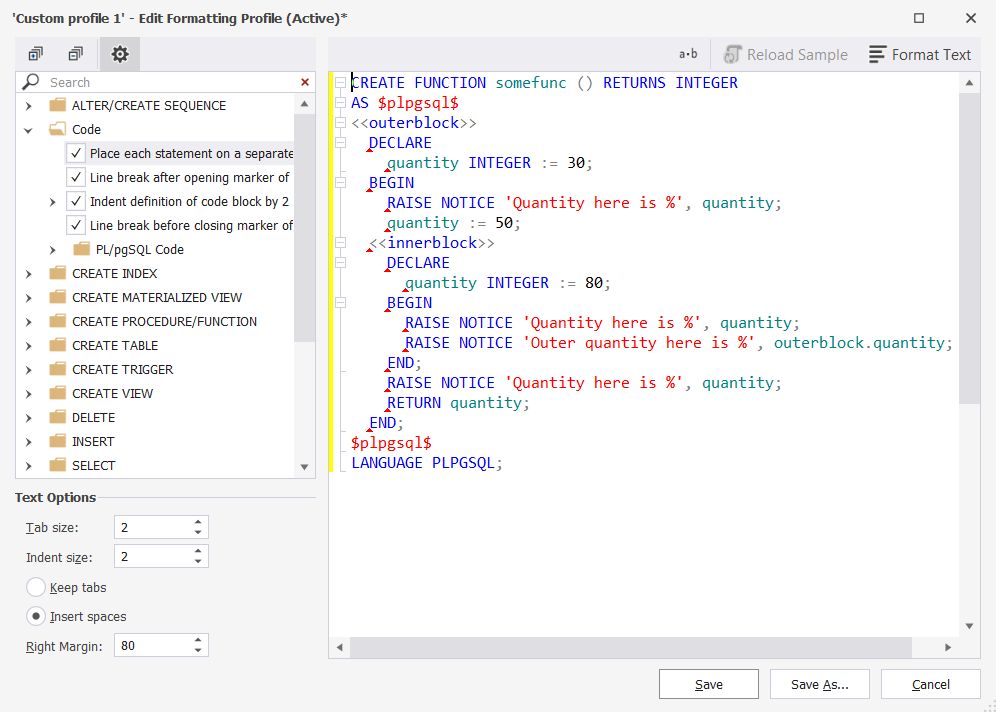Viewport: 996px width, 712px height.
Task: Click ALTER/CREATE SEQUENCE folder icon
Action: click(x=58, y=105)
